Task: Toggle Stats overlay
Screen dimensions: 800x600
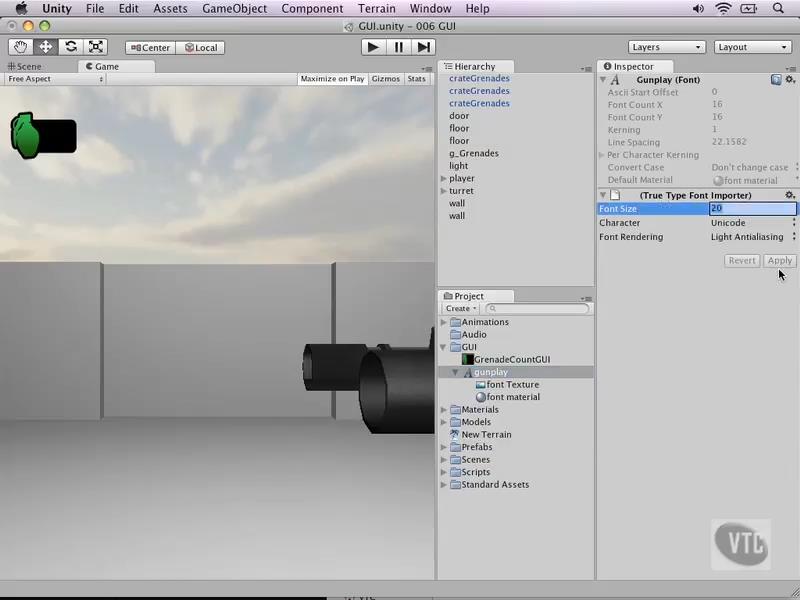Action: 416,79
